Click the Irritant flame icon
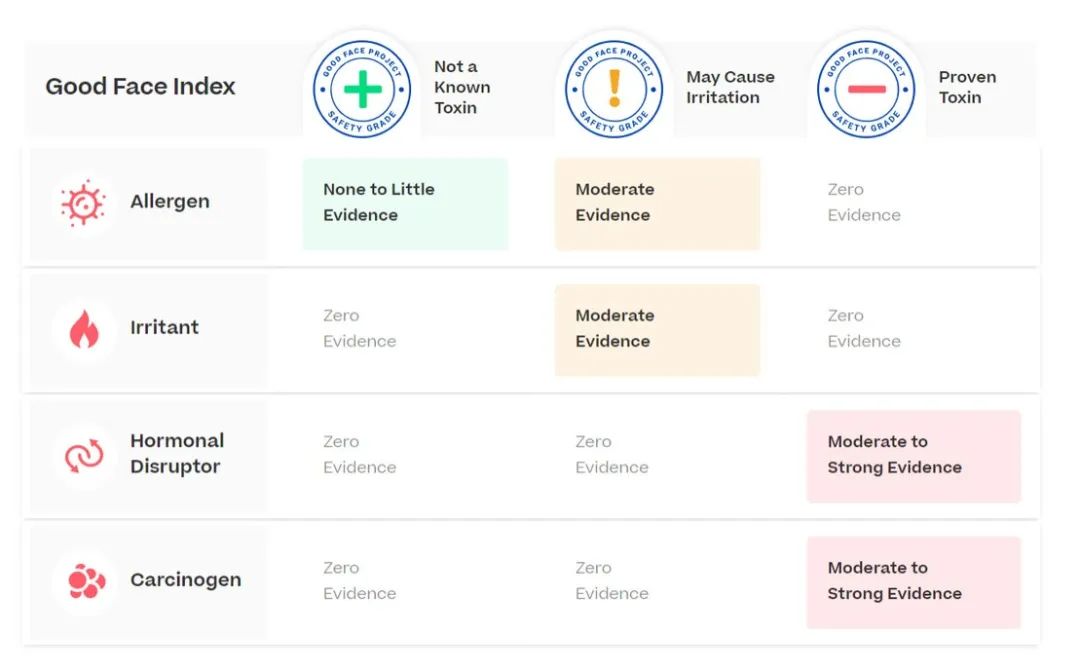1080x670 pixels. click(84, 328)
